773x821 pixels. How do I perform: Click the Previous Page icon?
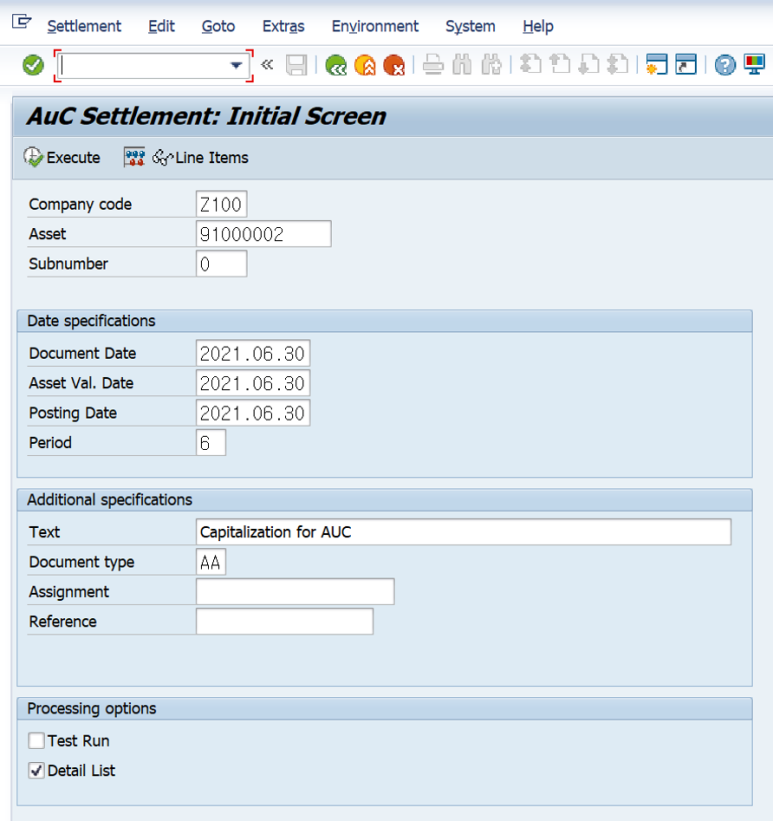pos(560,65)
